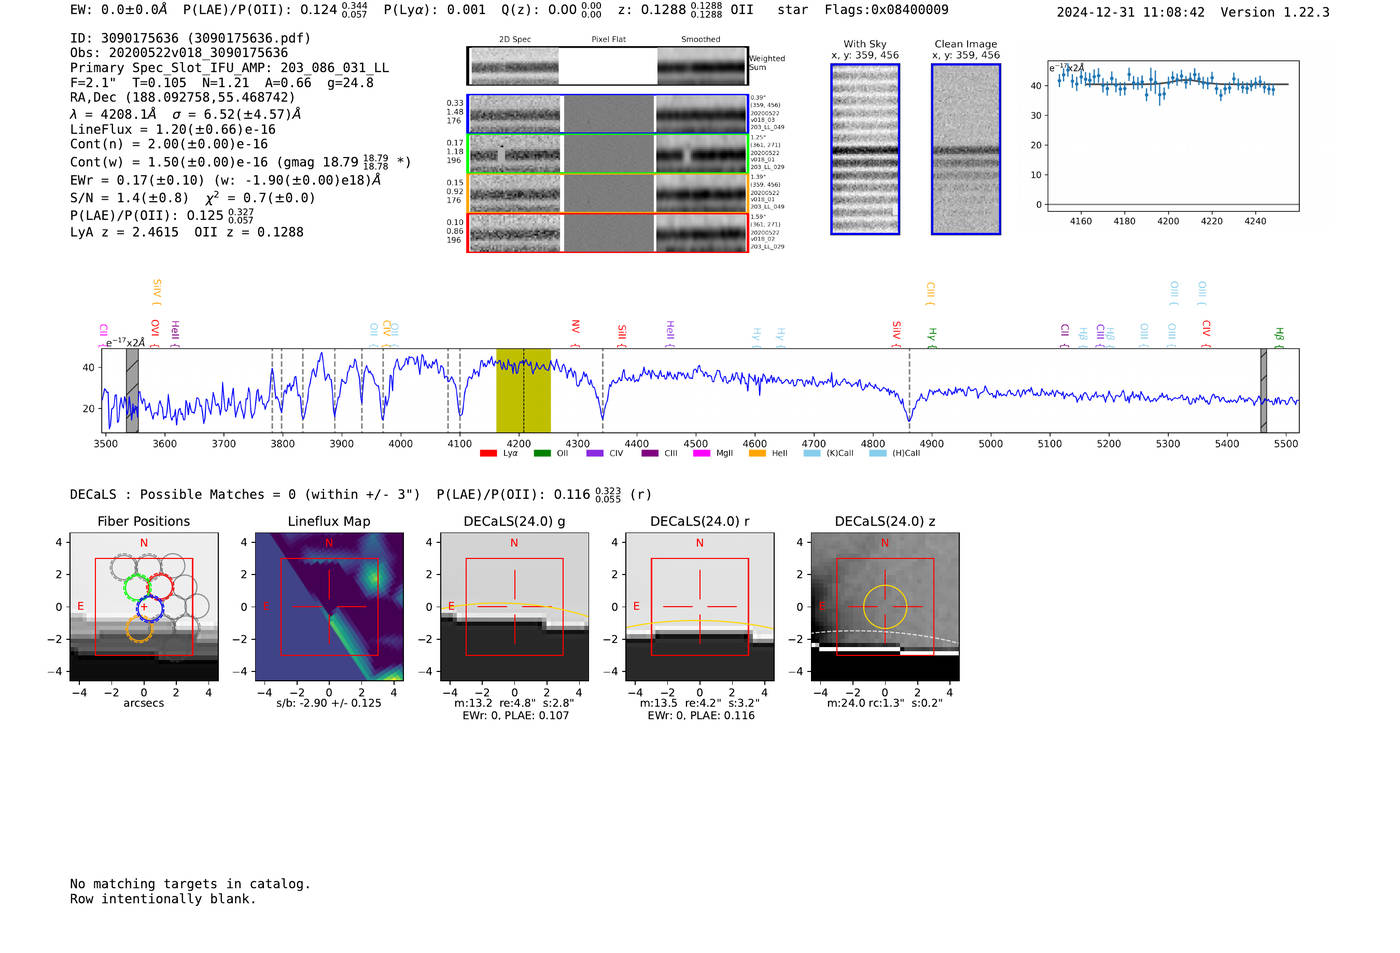1400x953 pixels.
Task: Select the Weighted Sum Smoothed cutout
Action: click(702, 66)
